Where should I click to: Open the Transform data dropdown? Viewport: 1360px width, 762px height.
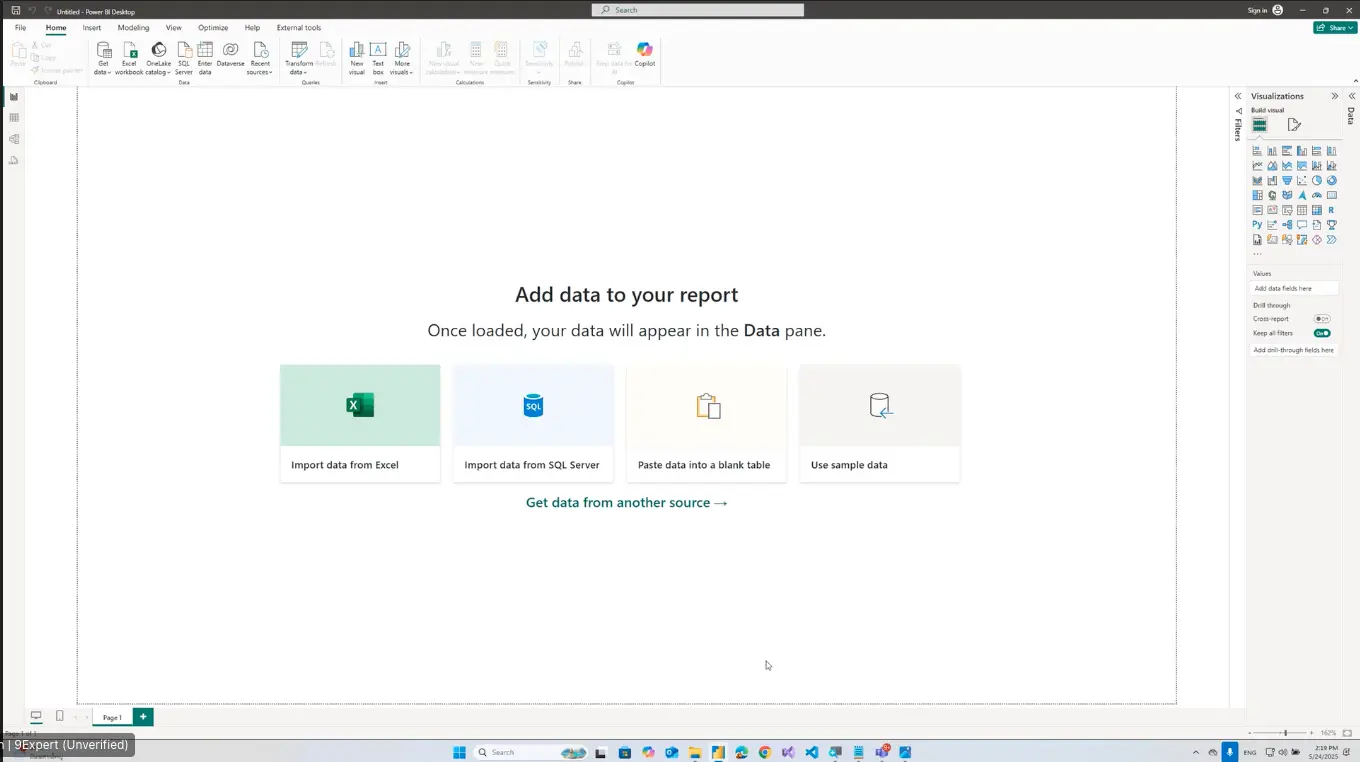point(299,59)
